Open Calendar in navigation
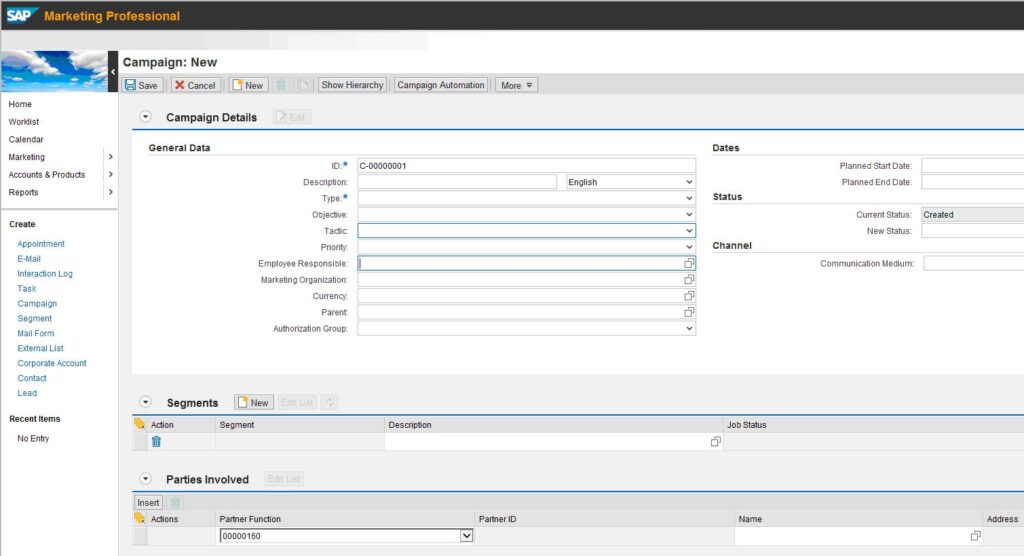The width and height of the screenshot is (1024, 556). click(x=26, y=139)
